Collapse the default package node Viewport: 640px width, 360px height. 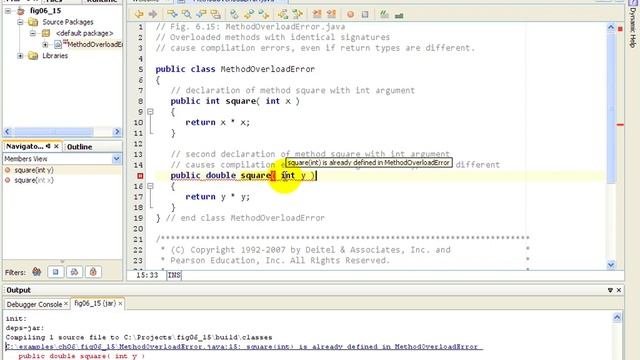click(x=33, y=33)
